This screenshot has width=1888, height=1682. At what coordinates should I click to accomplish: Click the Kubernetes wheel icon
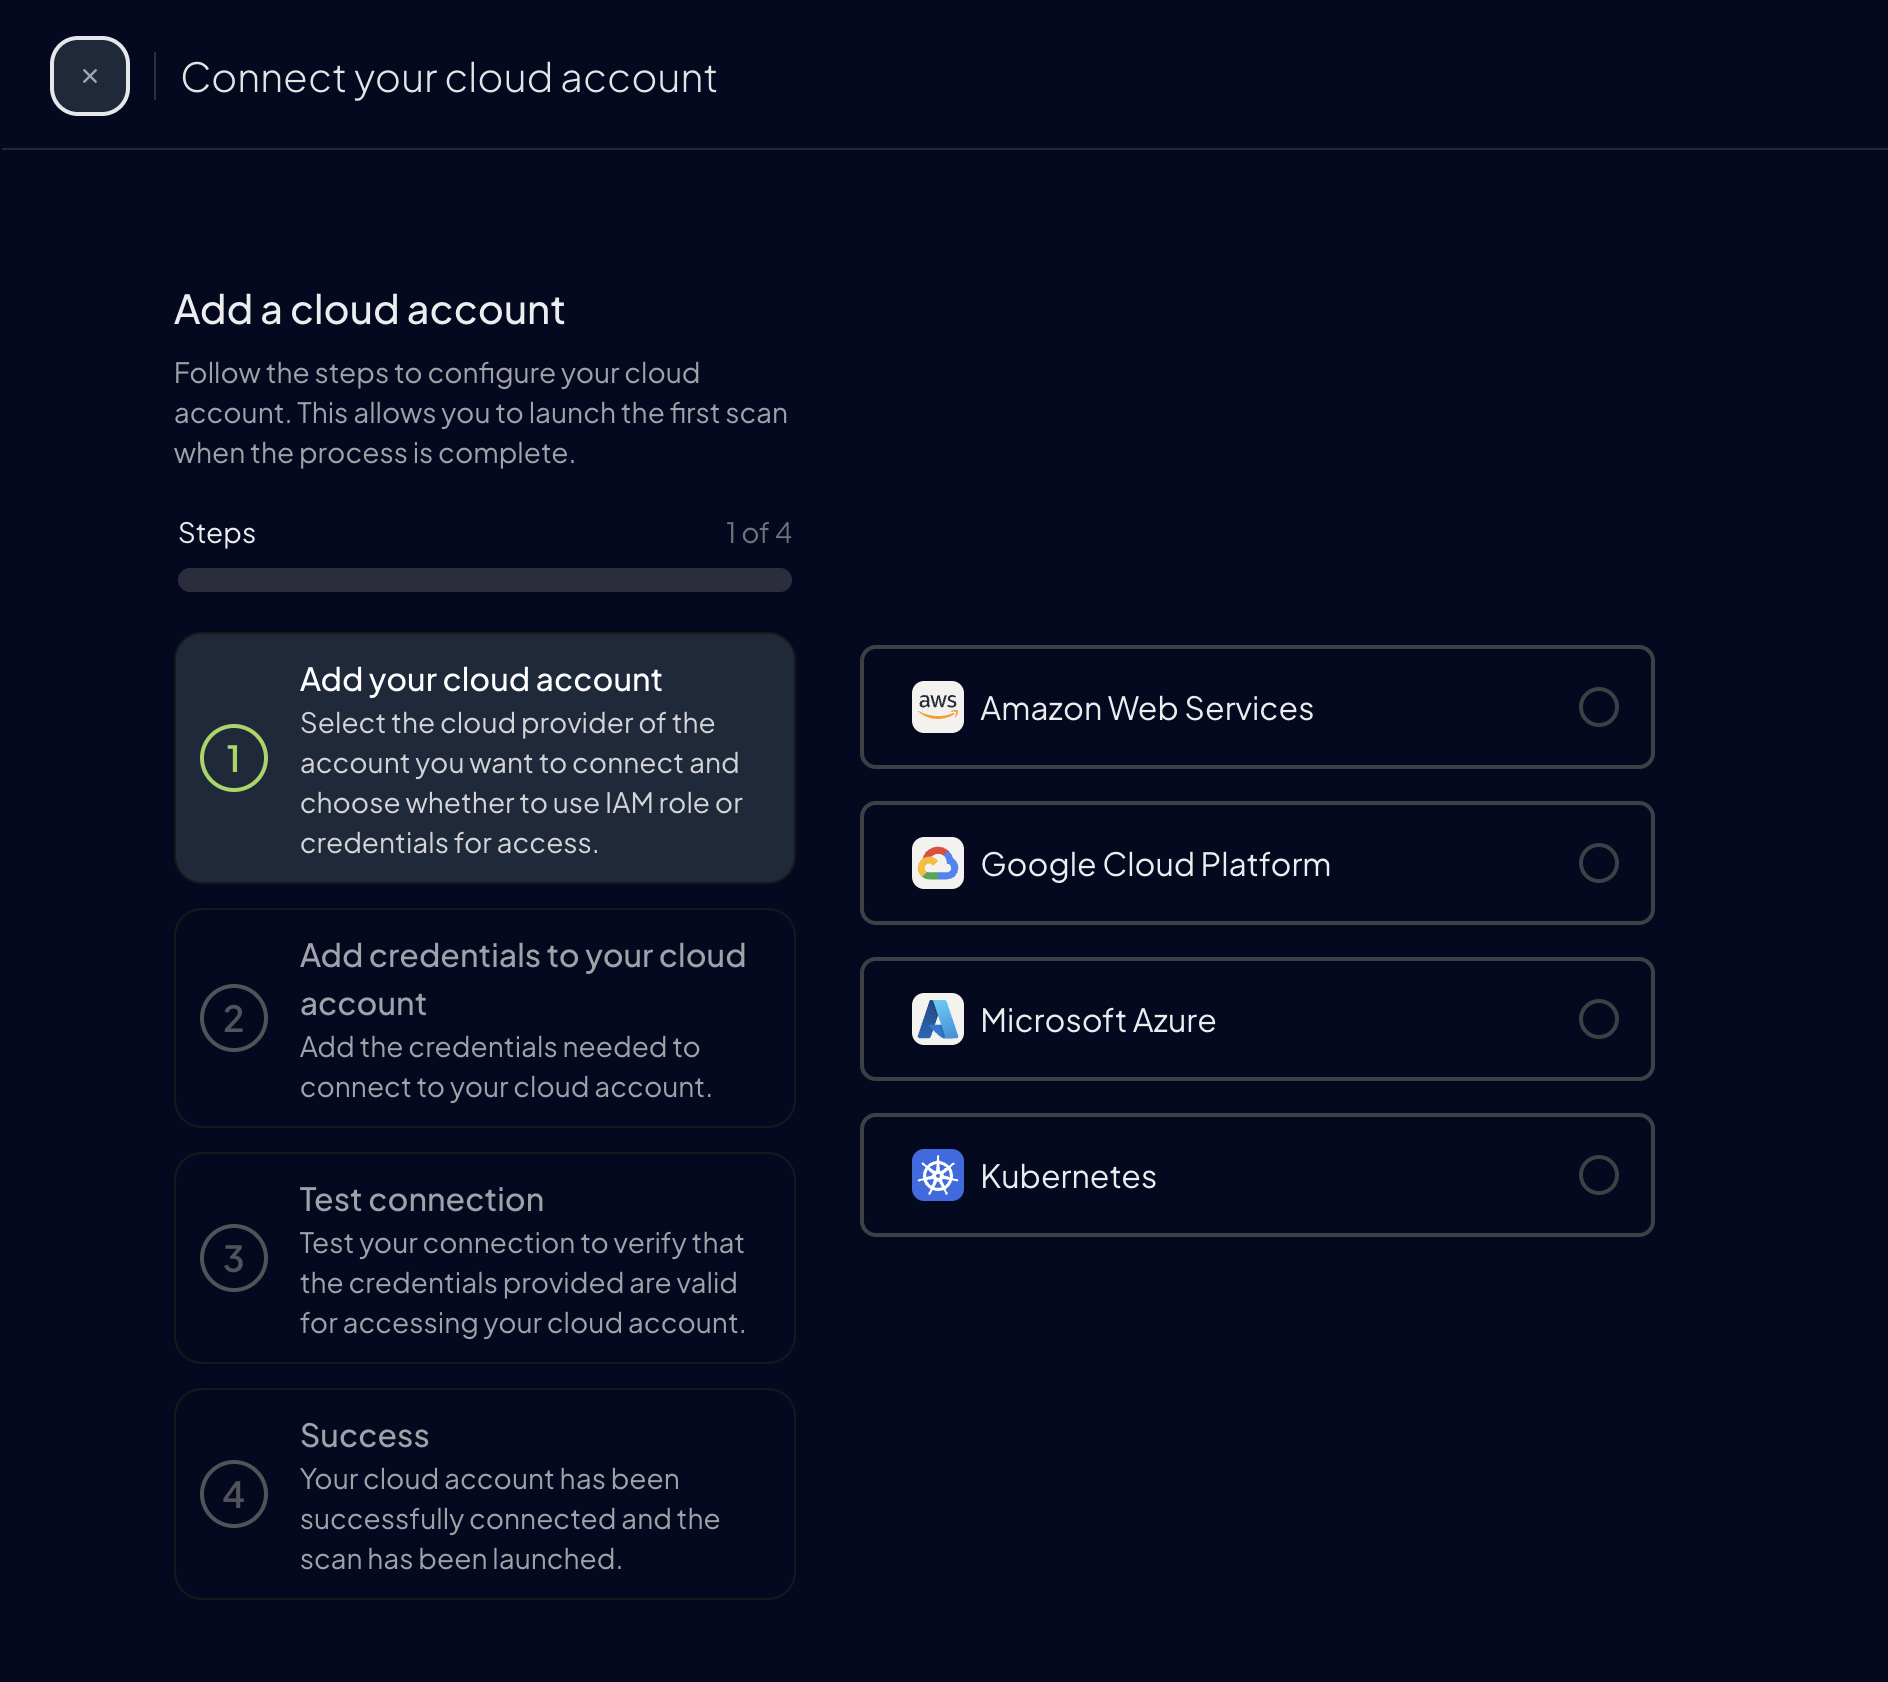coord(938,1175)
